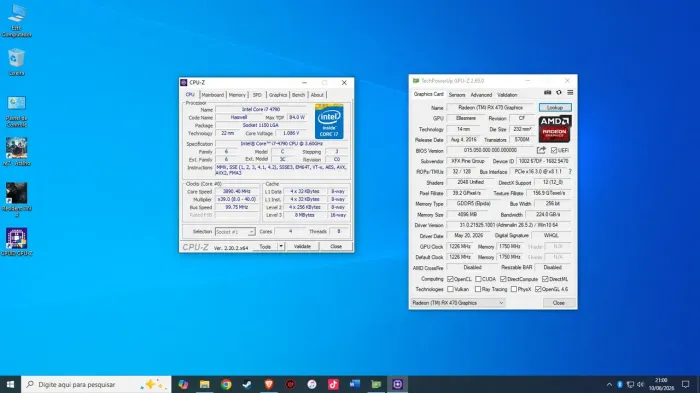Open Windows Start menu

[10, 384]
